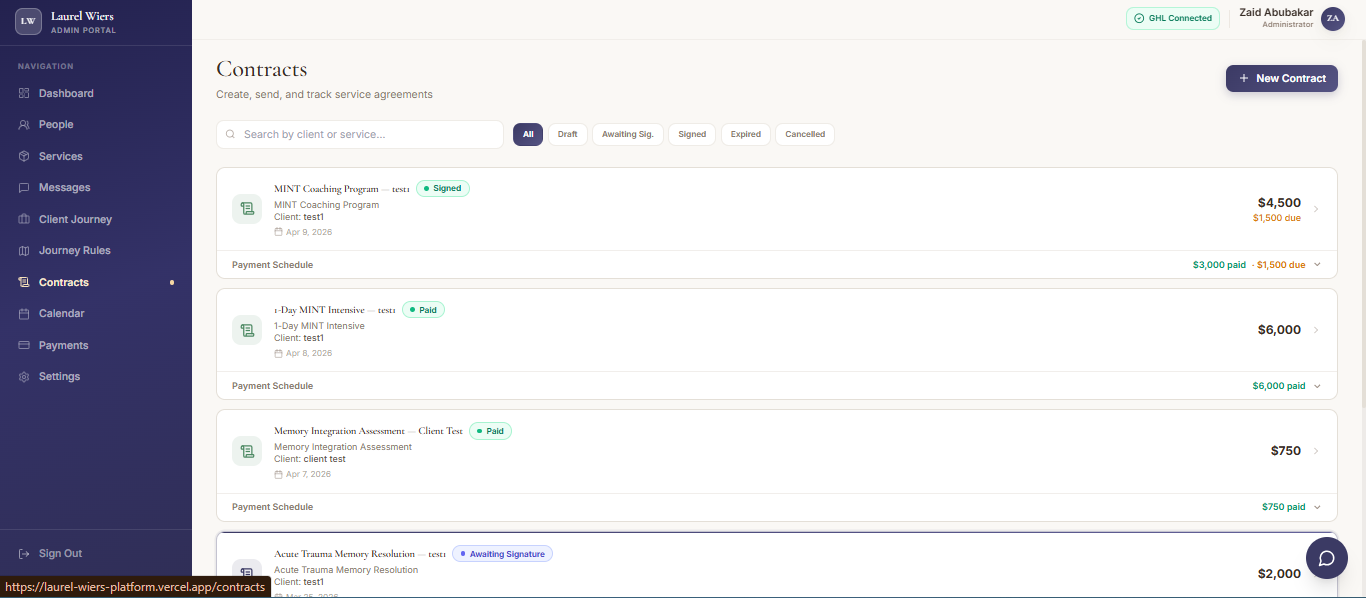Expand the 1-Day MINT Intensive payment schedule

pos(1317,386)
